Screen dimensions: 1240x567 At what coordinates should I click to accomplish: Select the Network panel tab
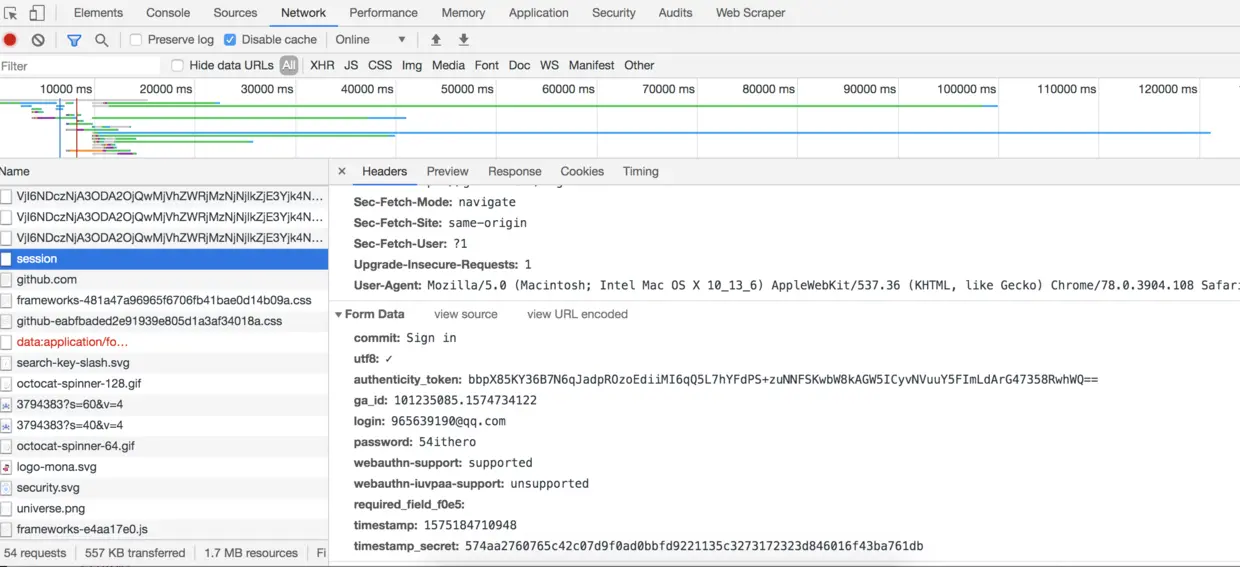[303, 13]
